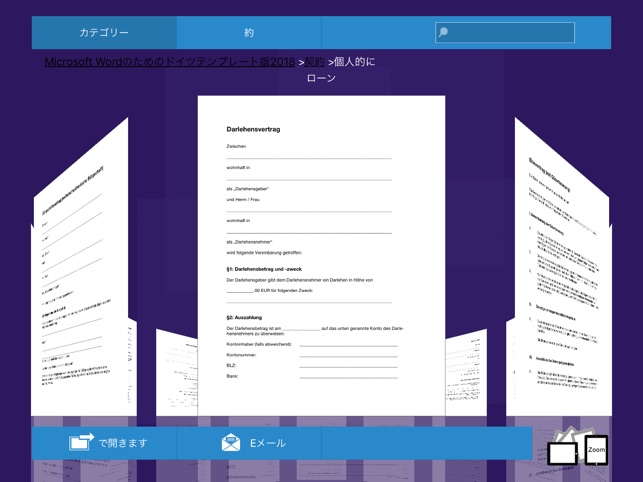This screenshot has width=643, height=482.
Task: Click the envelope email icon
Action: pyautogui.click(x=231, y=443)
